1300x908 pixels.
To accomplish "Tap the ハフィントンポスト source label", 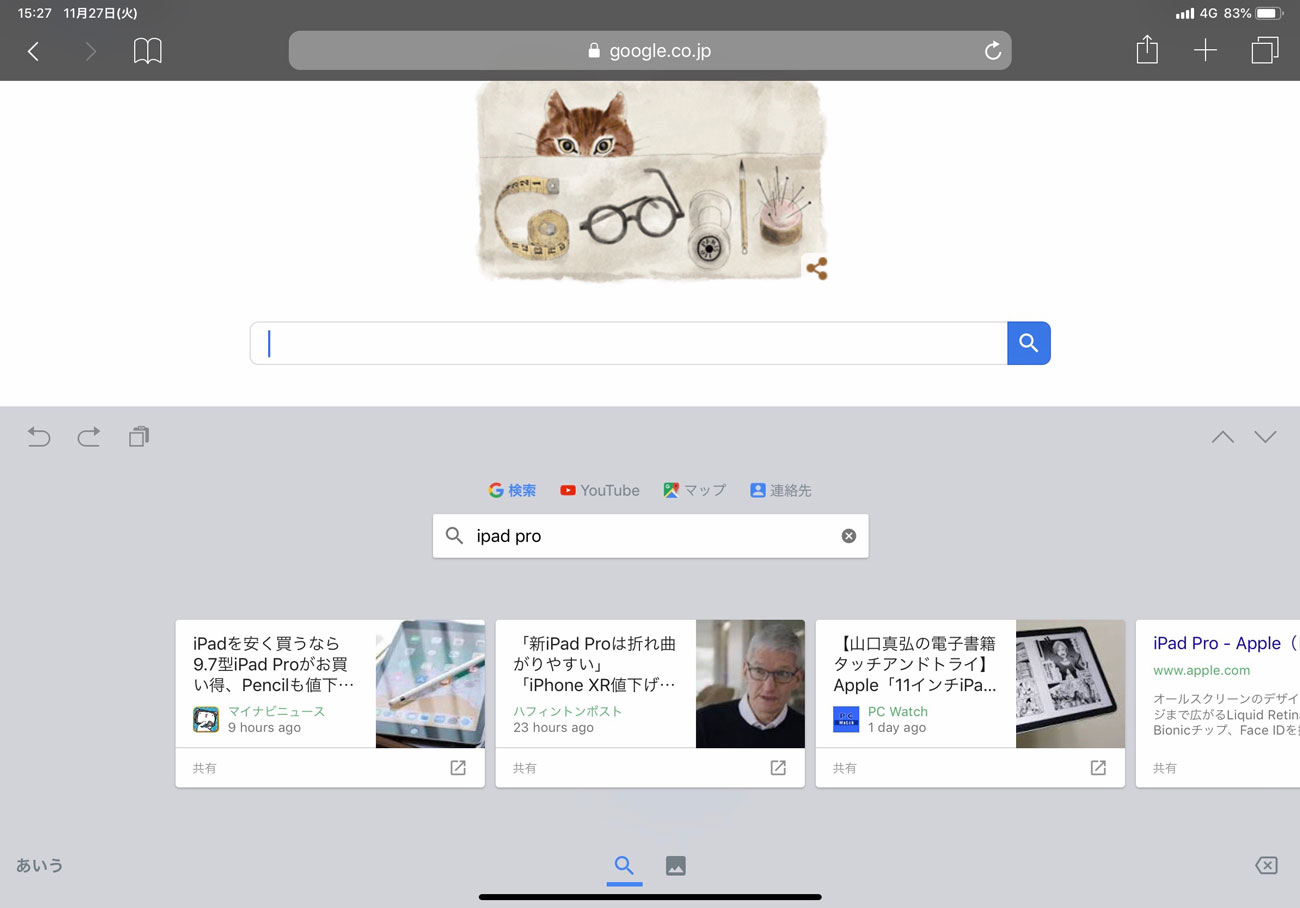I will [x=567, y=711].
